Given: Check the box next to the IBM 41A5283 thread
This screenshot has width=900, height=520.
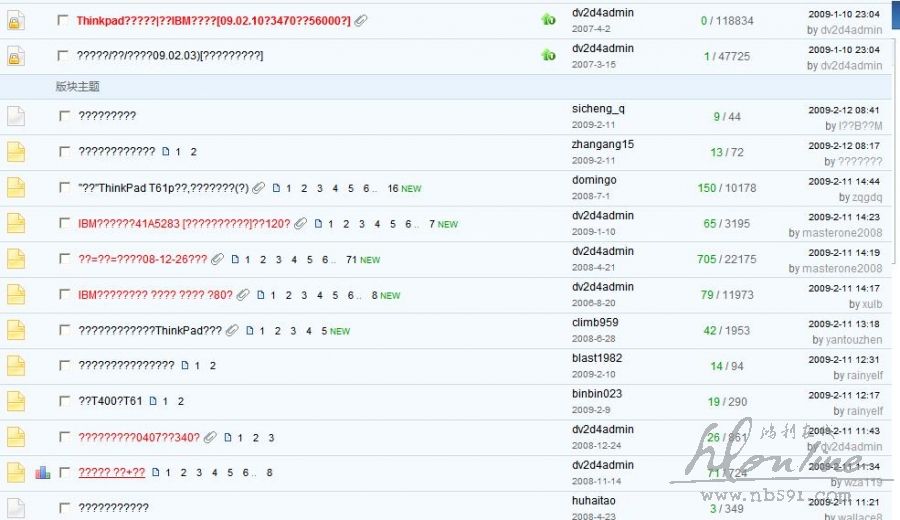Looking at the screenshot, I should [64, 223].
